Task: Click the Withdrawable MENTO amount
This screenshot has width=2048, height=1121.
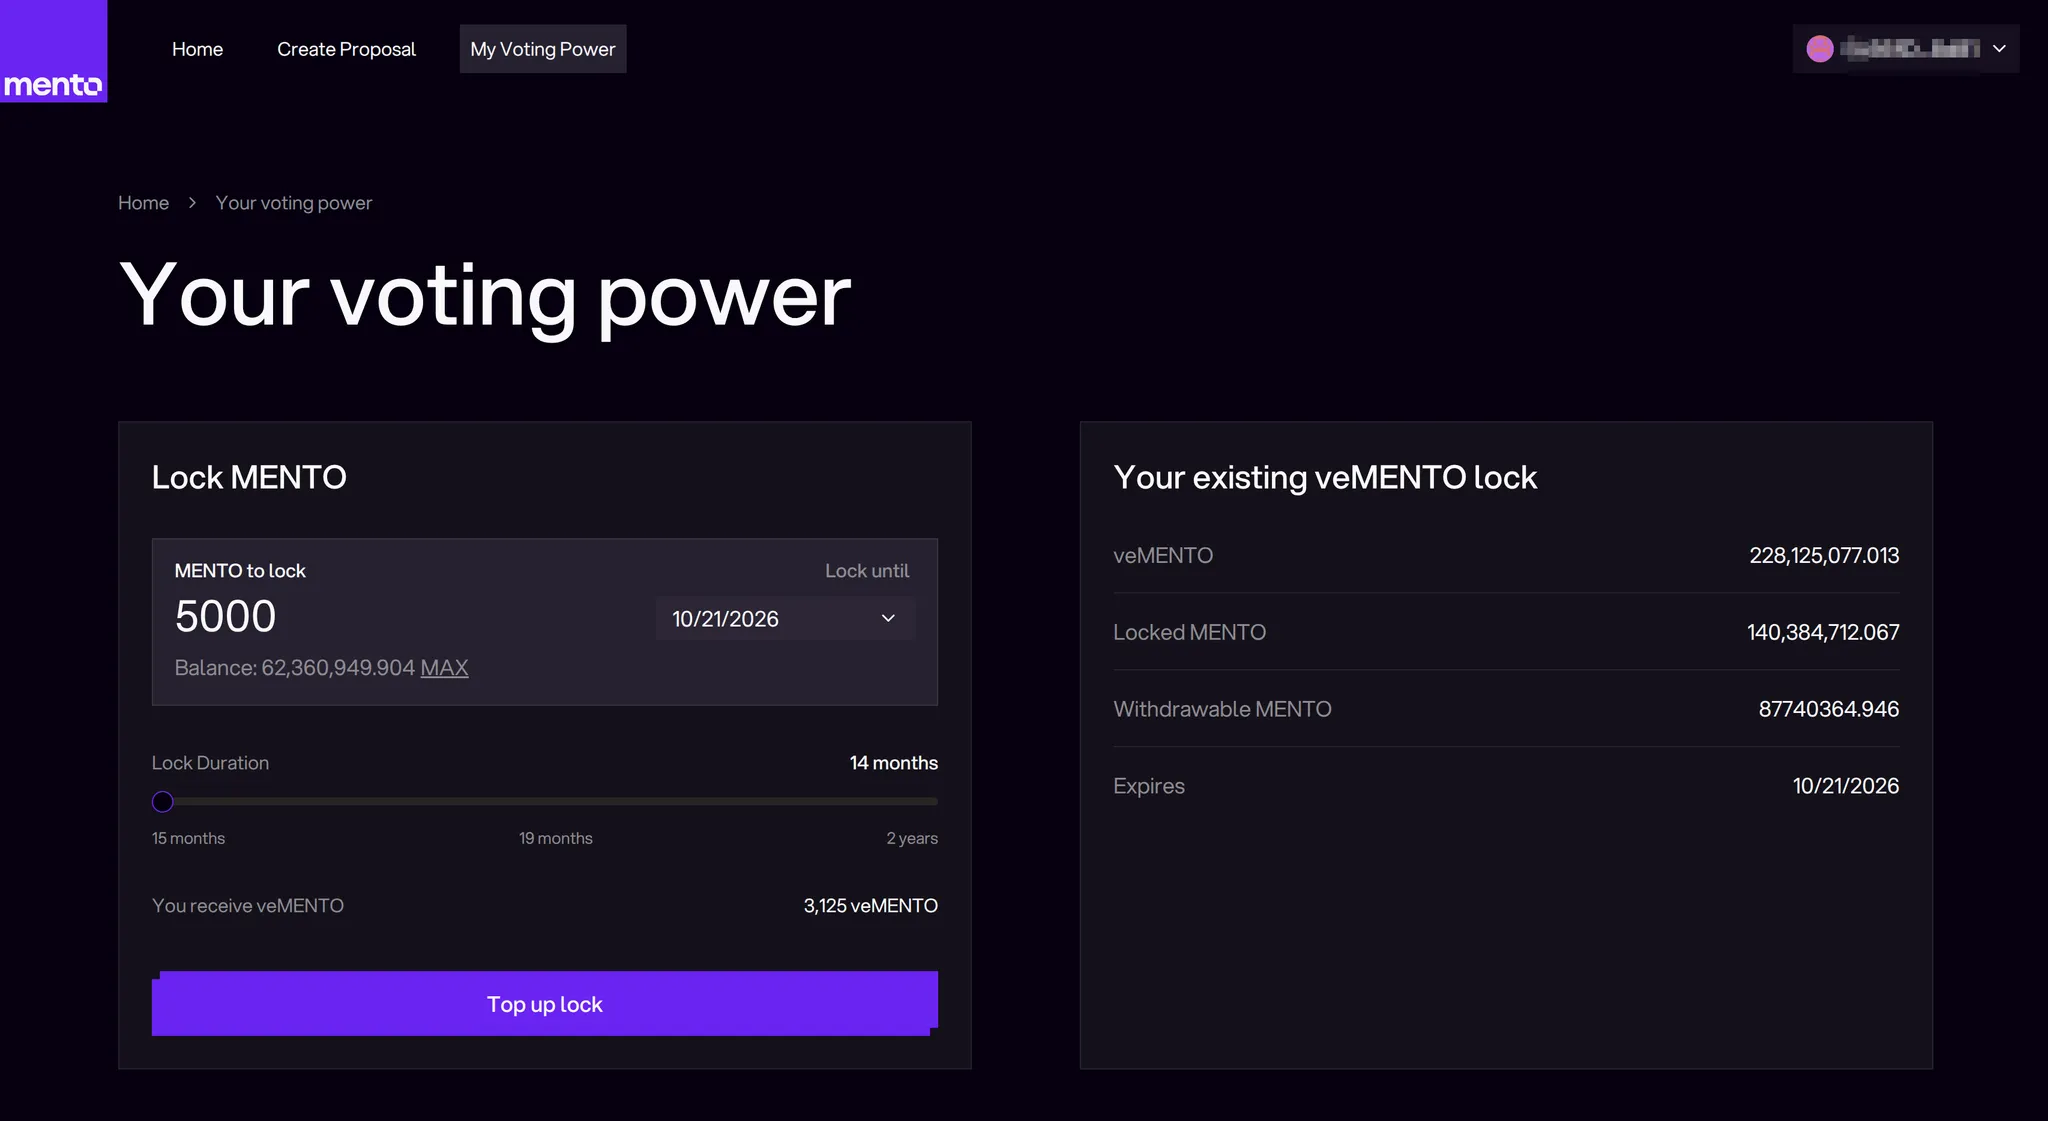Action: coord(1828,709)
